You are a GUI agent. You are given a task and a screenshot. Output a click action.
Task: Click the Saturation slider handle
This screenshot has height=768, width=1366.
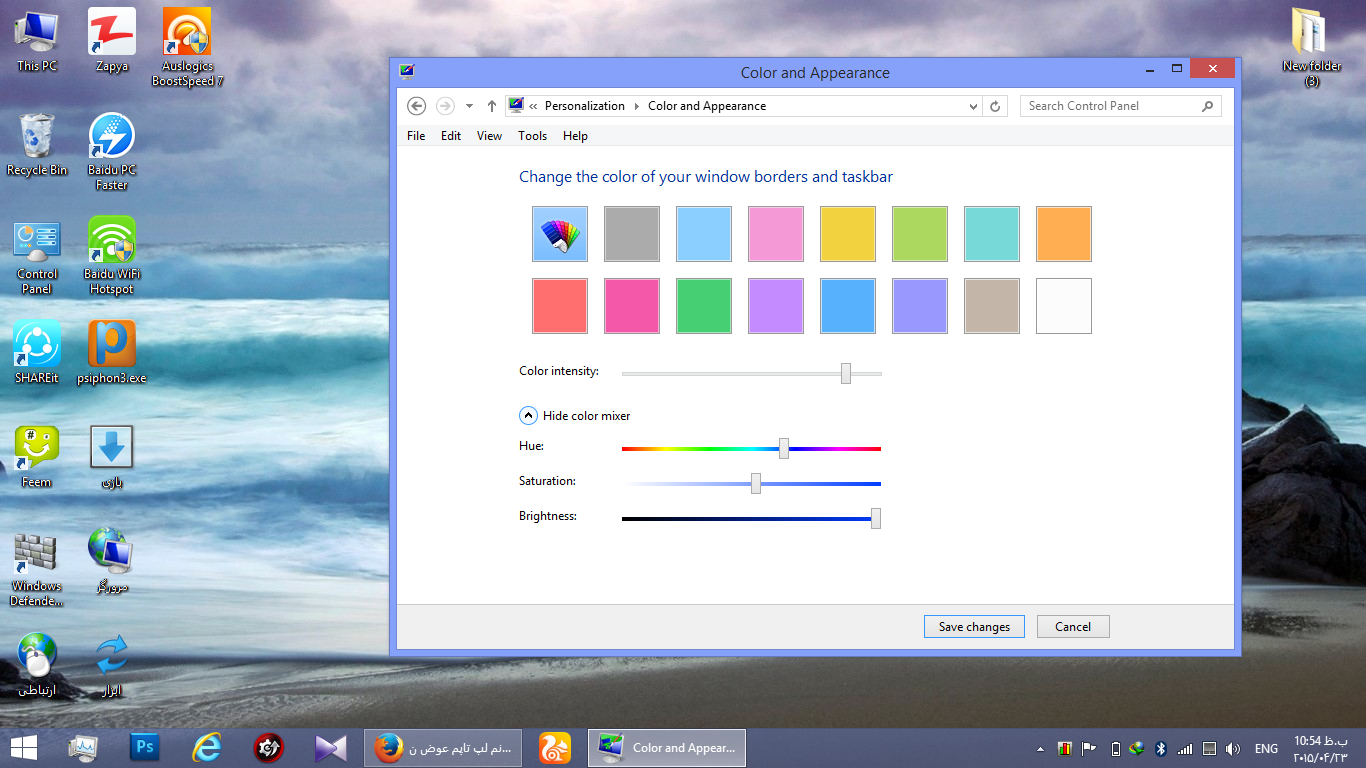point(756,483)
